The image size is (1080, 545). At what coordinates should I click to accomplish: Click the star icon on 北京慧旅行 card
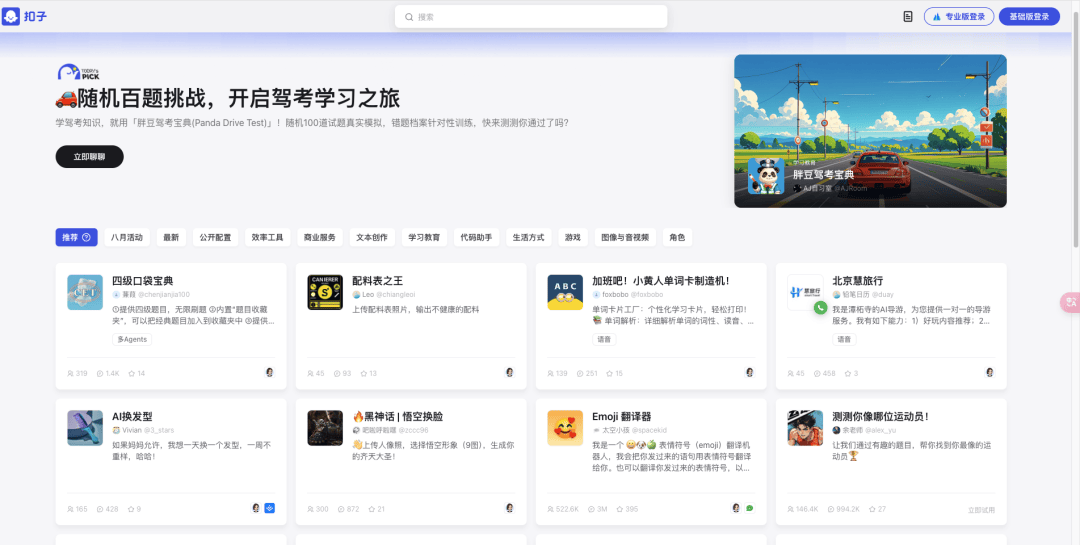(x=847, y=373)
